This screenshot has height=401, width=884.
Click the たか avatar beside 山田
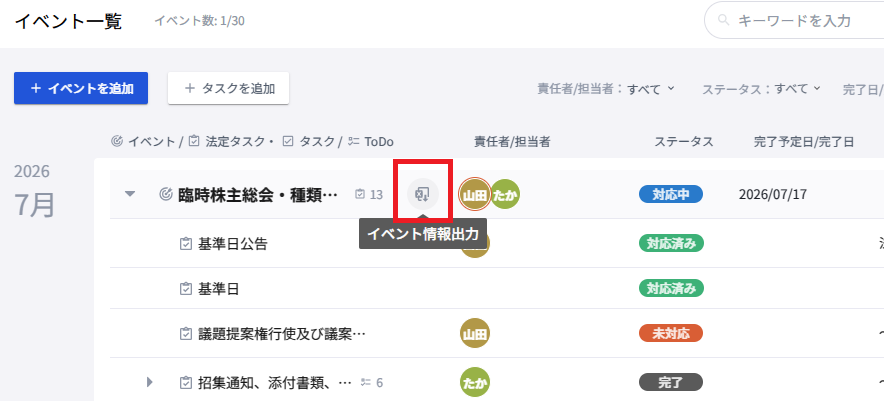(x=505, y=194)
